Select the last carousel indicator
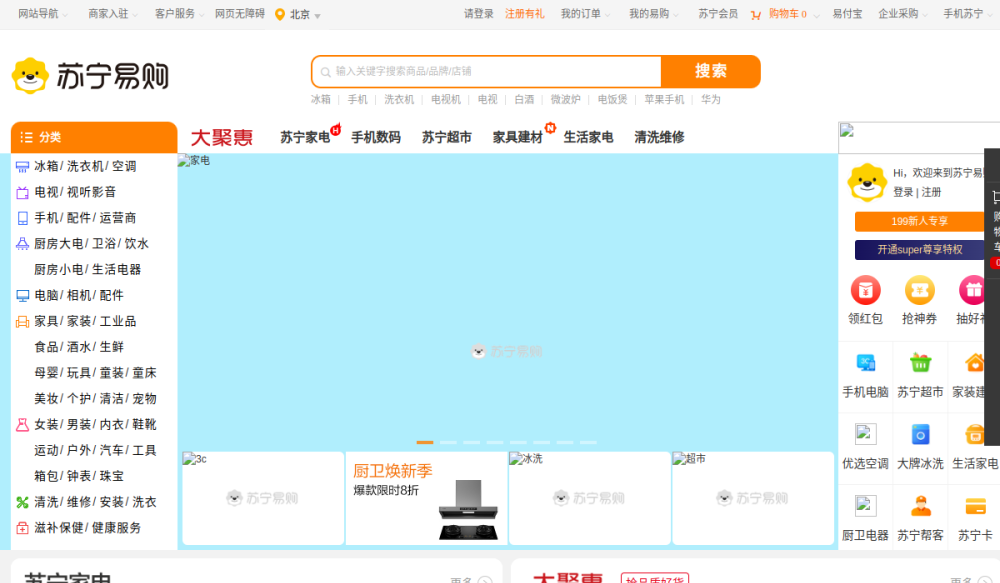The width and height of the screenshot is (1000, 583). (589, 442)
